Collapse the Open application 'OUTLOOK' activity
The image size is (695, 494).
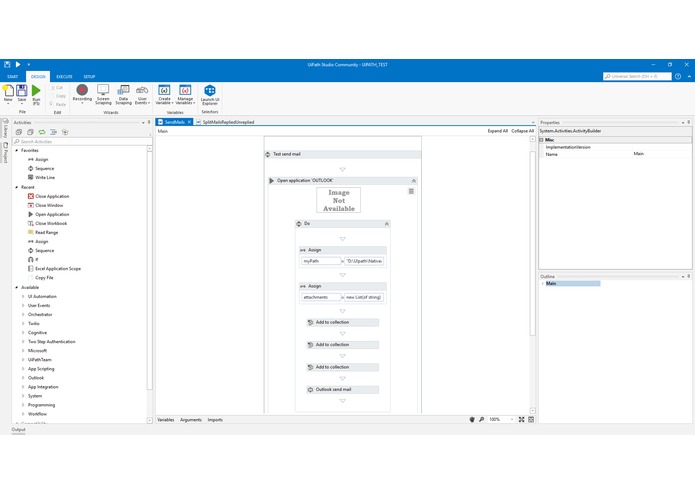[x=414, y=181]
